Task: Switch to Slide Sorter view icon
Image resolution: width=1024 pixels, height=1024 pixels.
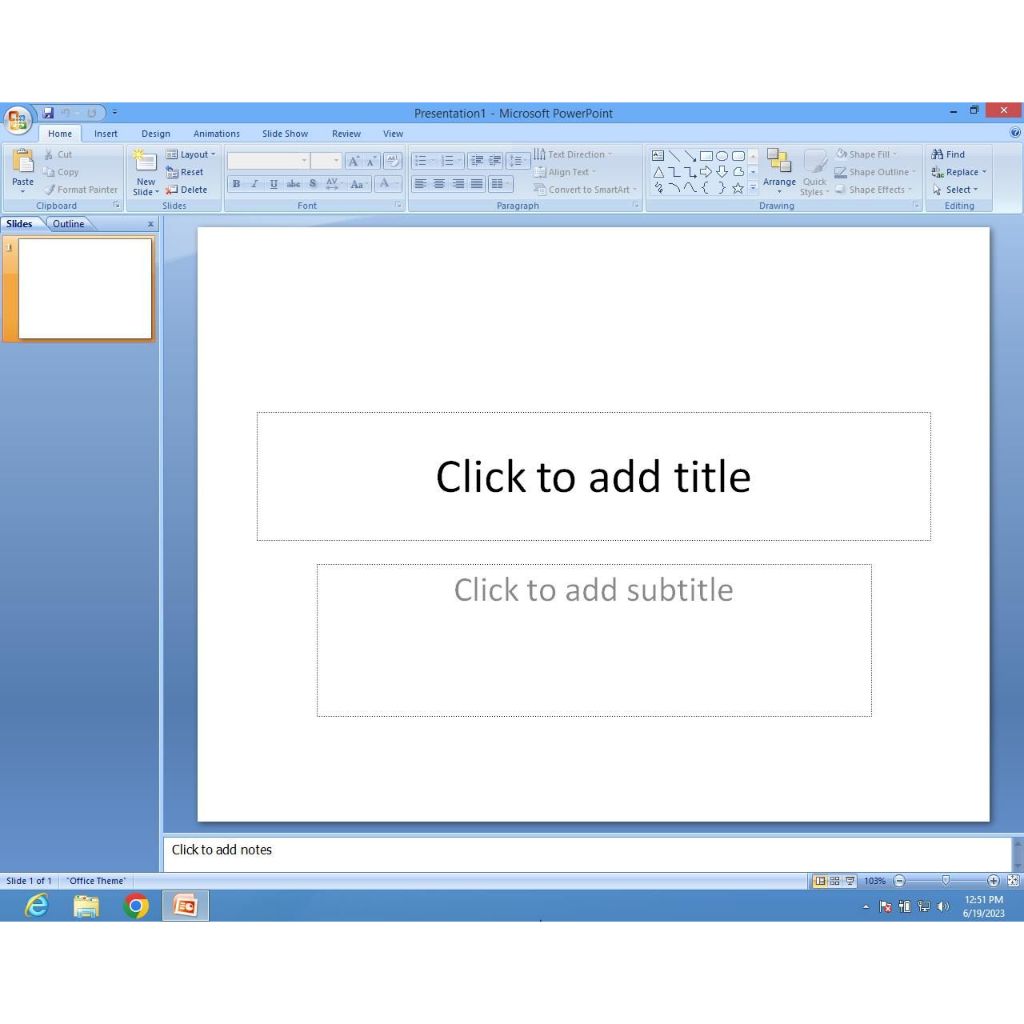Action: tap(835, 880)
